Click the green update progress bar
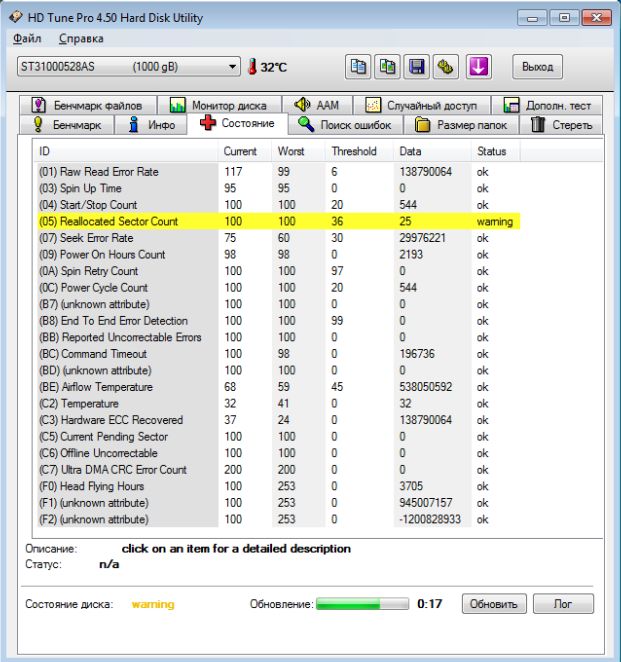This screenshot has height=662, width=621. pos(362,604)
